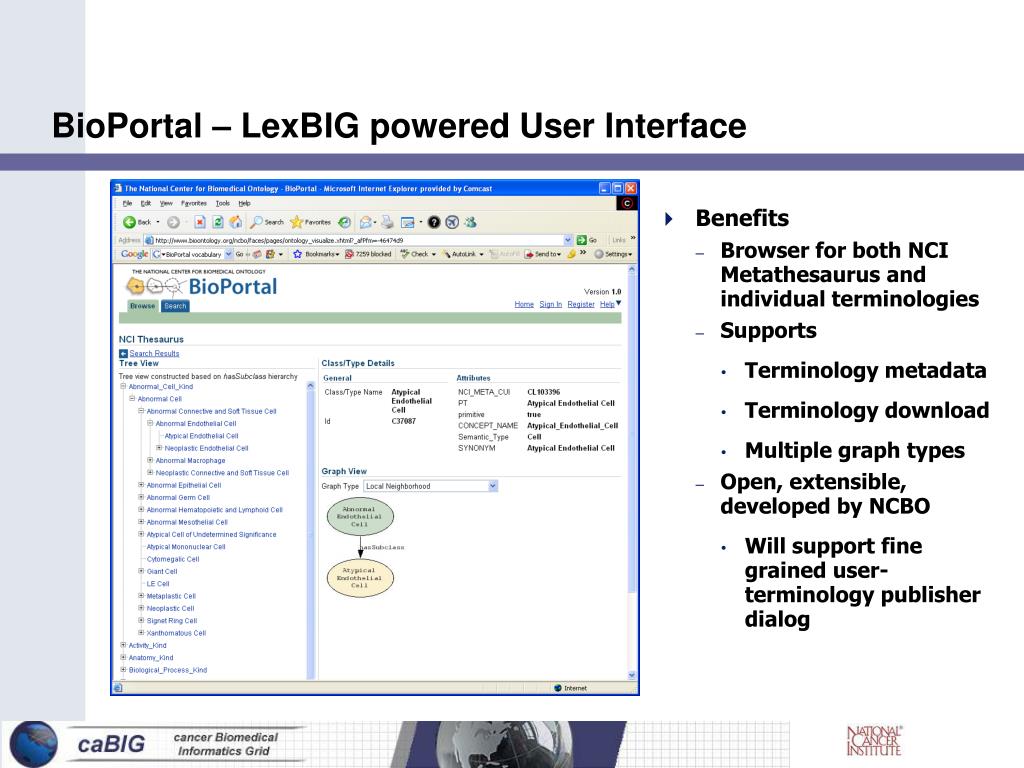Image resolution: width=1024 pixels, height=768 pixels.
Task: Click the Messenger buddy icon
Action: tap(470, 223)
